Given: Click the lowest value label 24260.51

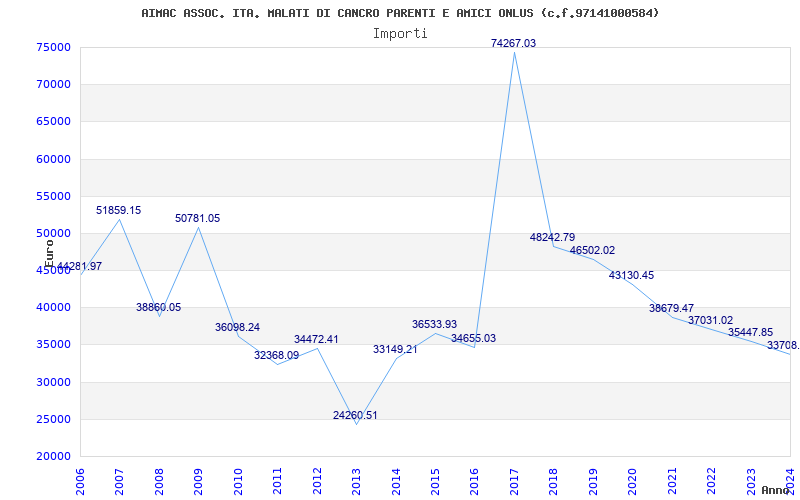Looking at the screenshot, I should pyautogui.click(x=355, y=415).
